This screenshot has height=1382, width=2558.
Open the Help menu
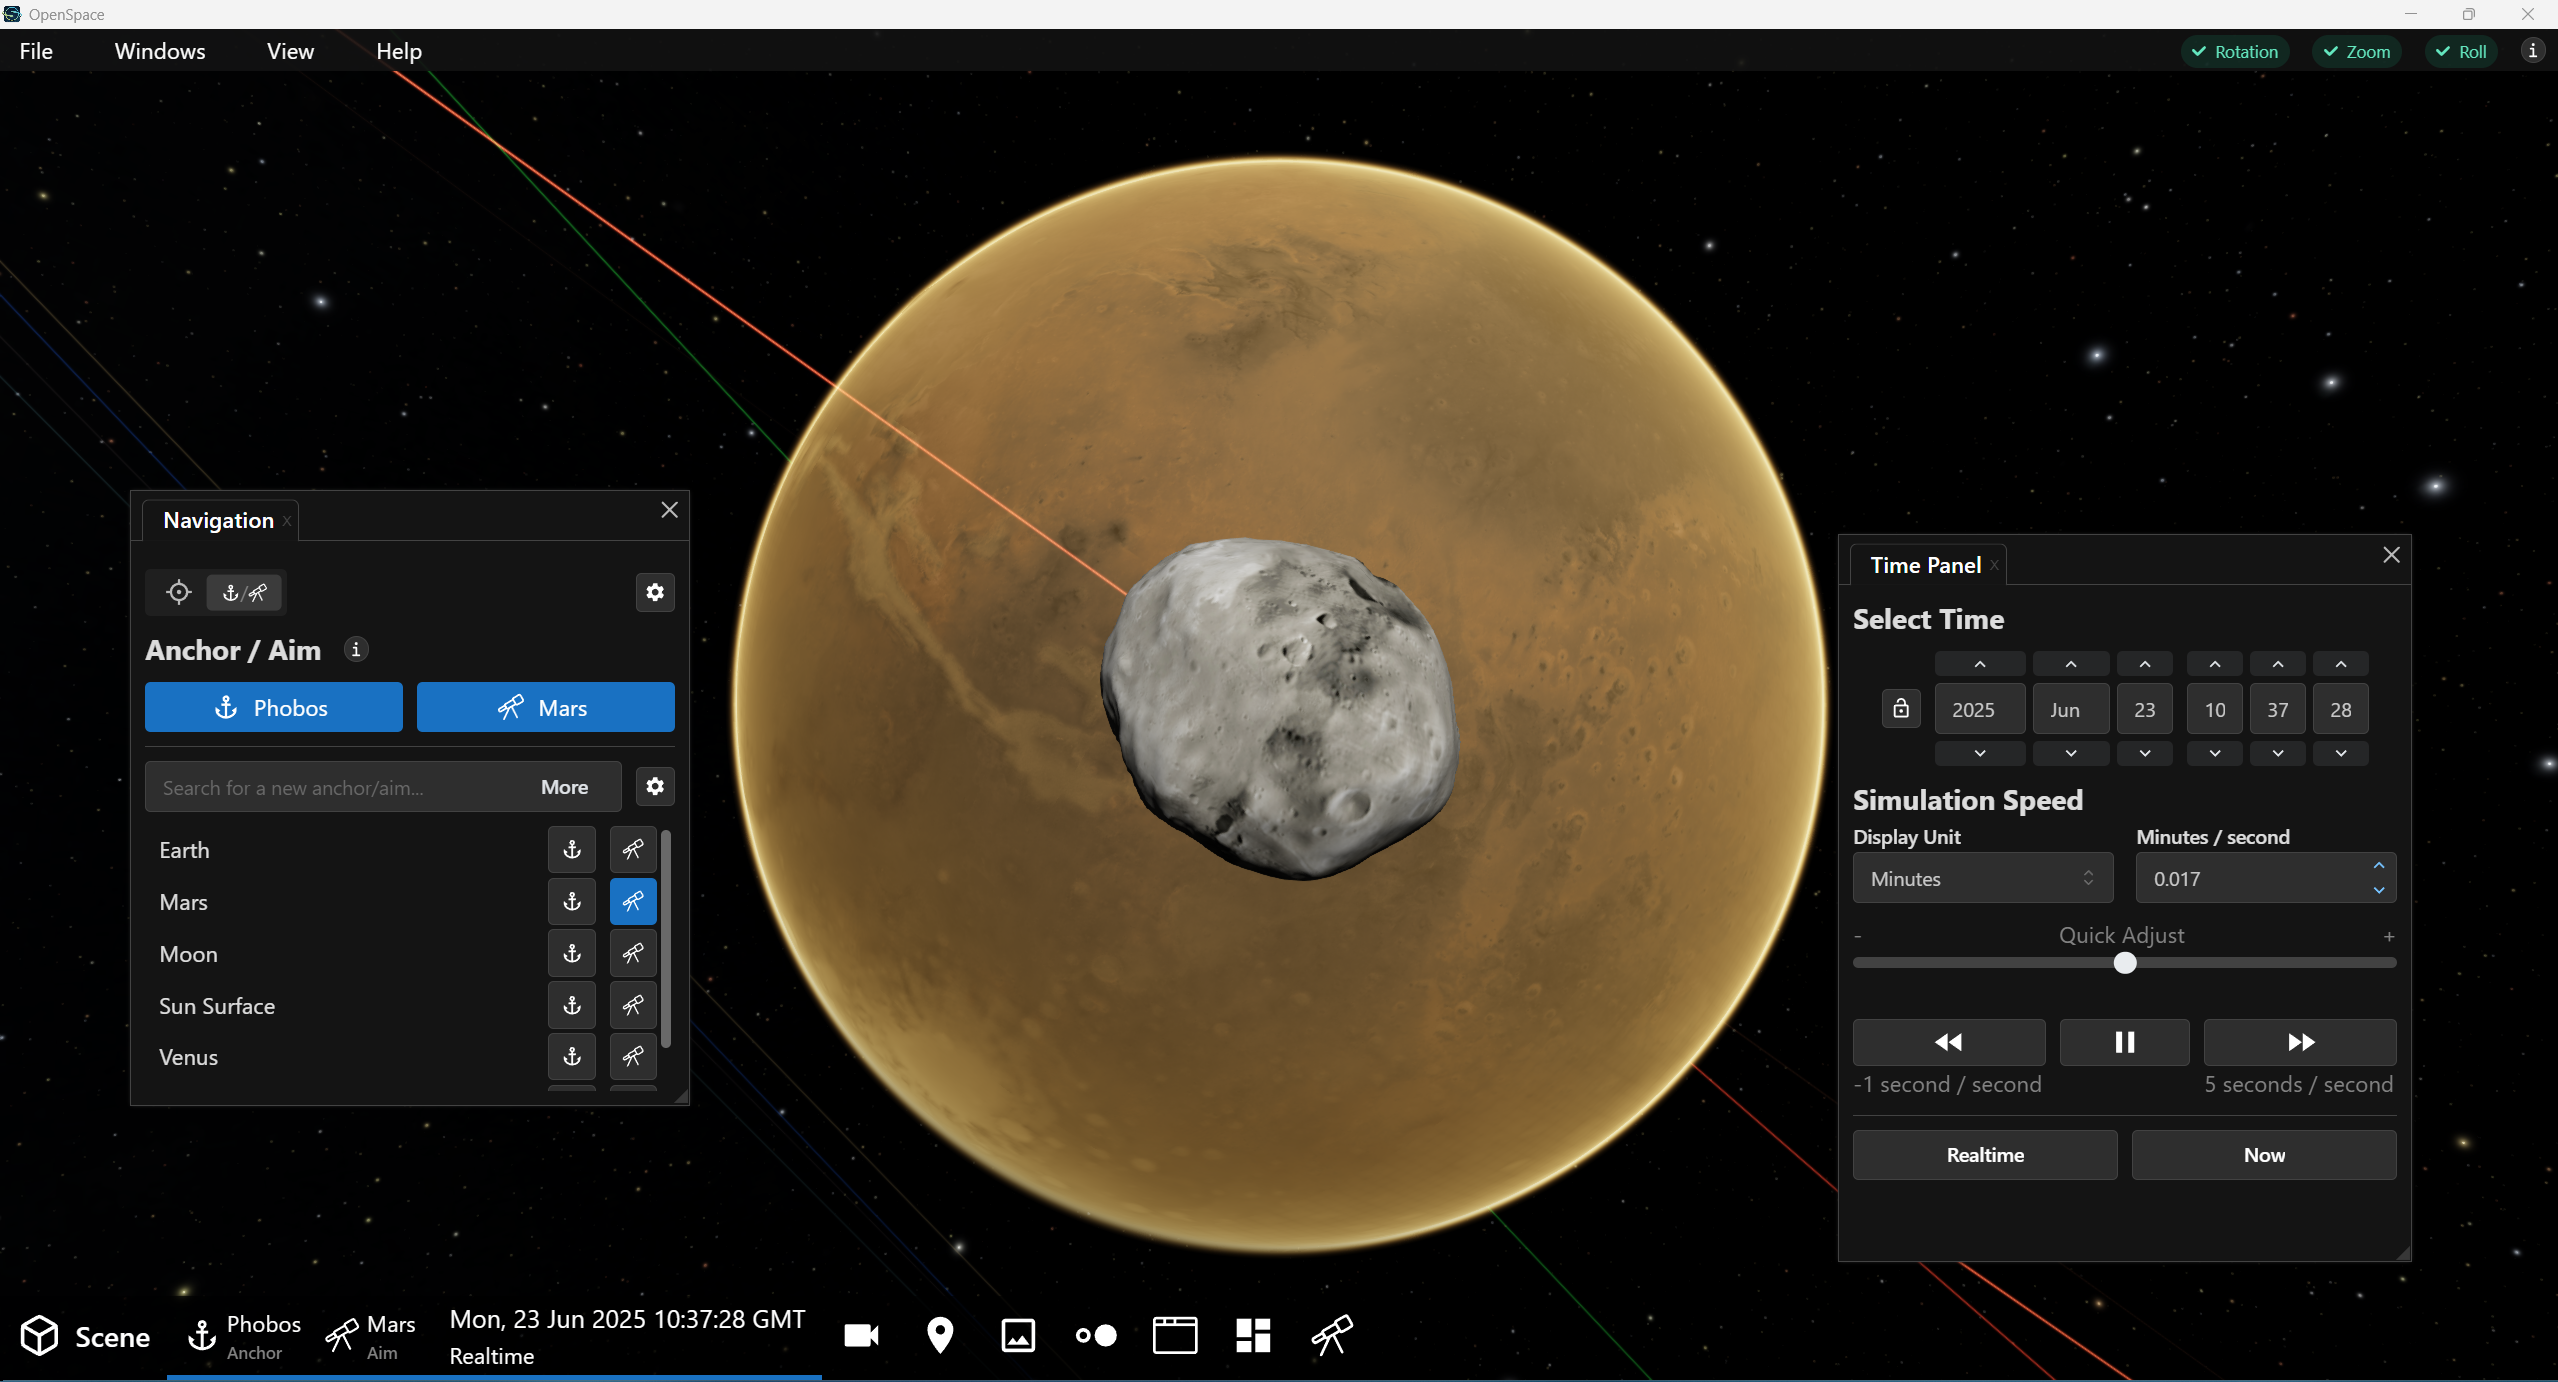399,51
